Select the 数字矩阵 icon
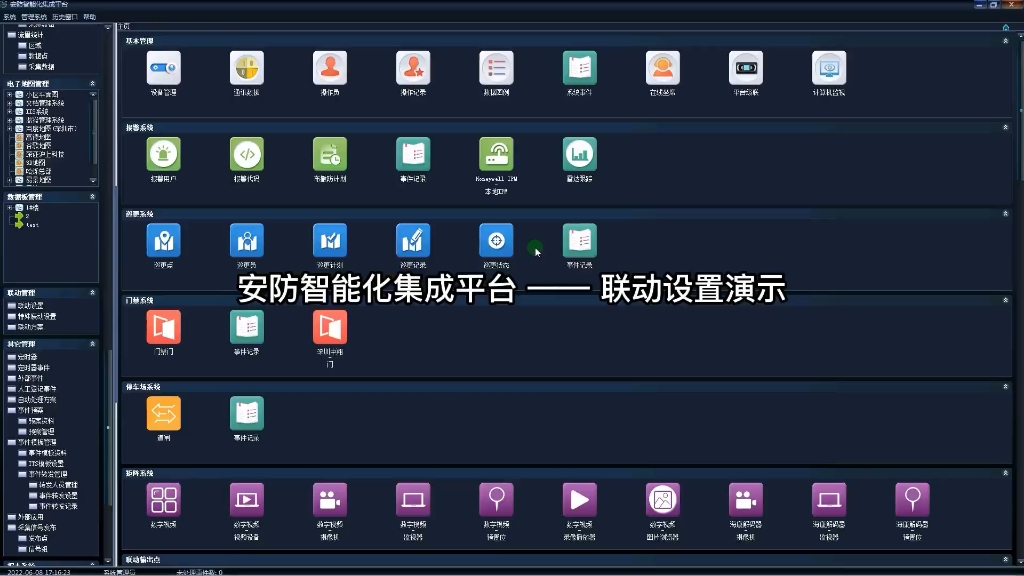This screenshot has width=1024, height=576. (163, 500)
